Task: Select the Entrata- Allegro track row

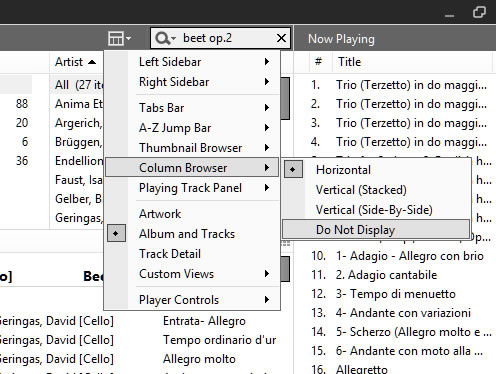Action: [204, 321]
